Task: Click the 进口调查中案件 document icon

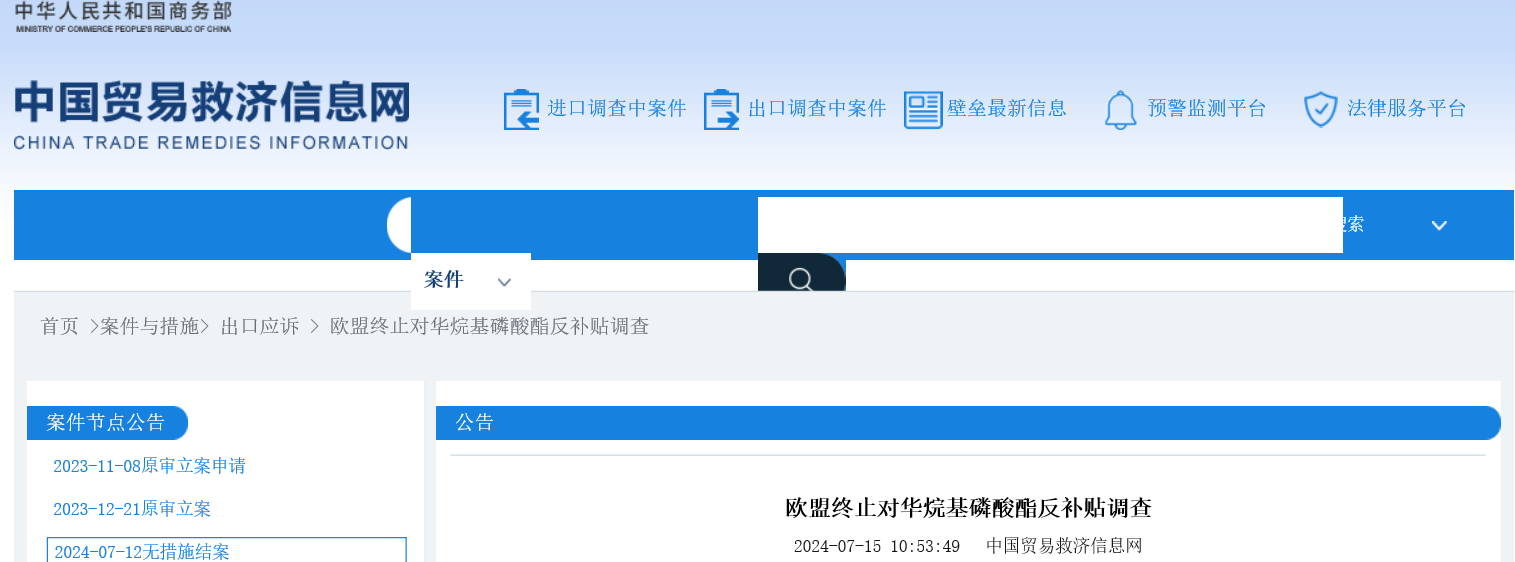Action: tap(521, 109)
